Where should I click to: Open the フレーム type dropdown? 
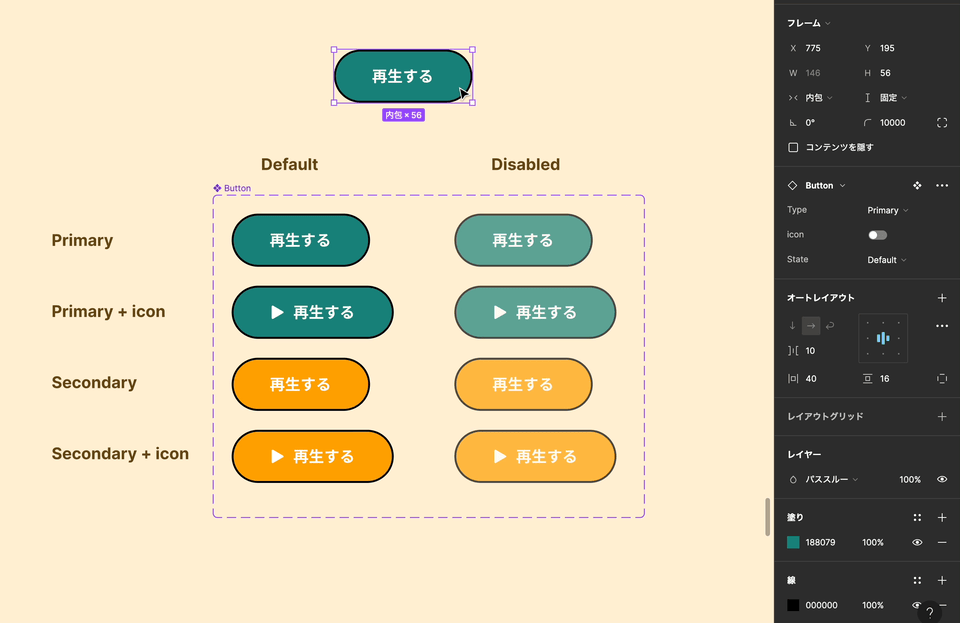point(809,23)
